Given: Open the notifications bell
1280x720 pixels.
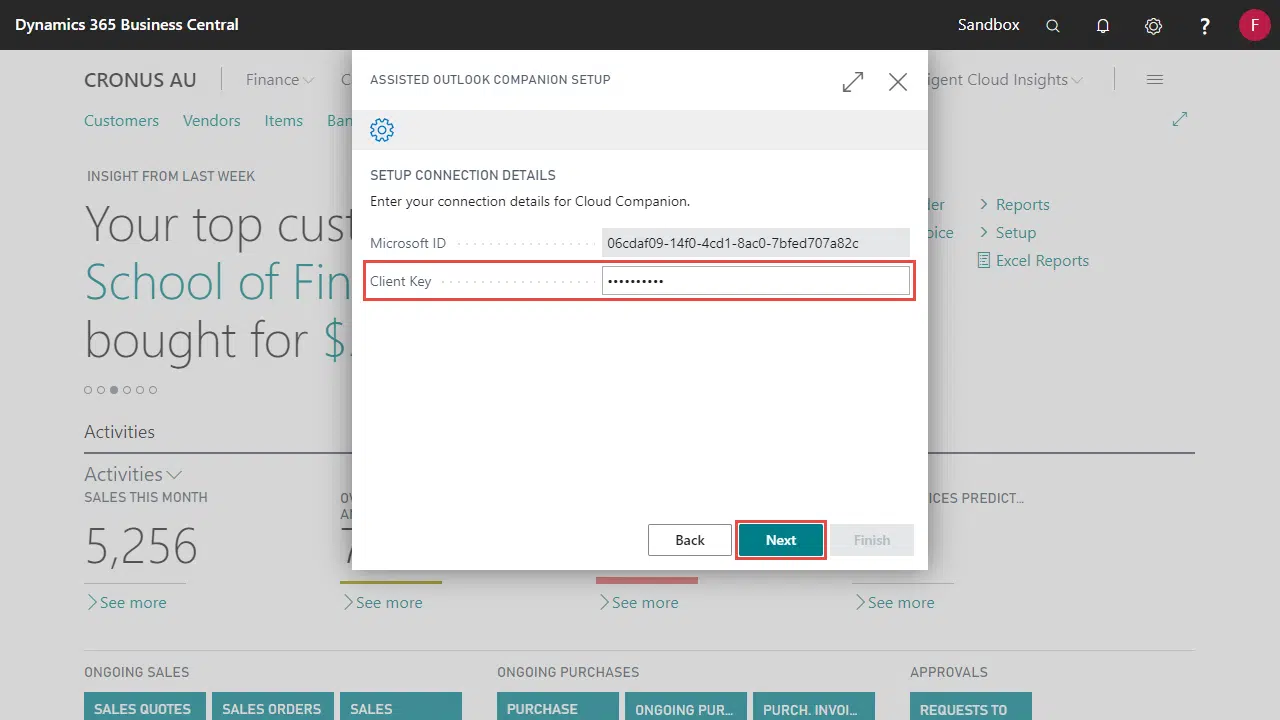Looking at the screenshot, I should [1103, 26].
